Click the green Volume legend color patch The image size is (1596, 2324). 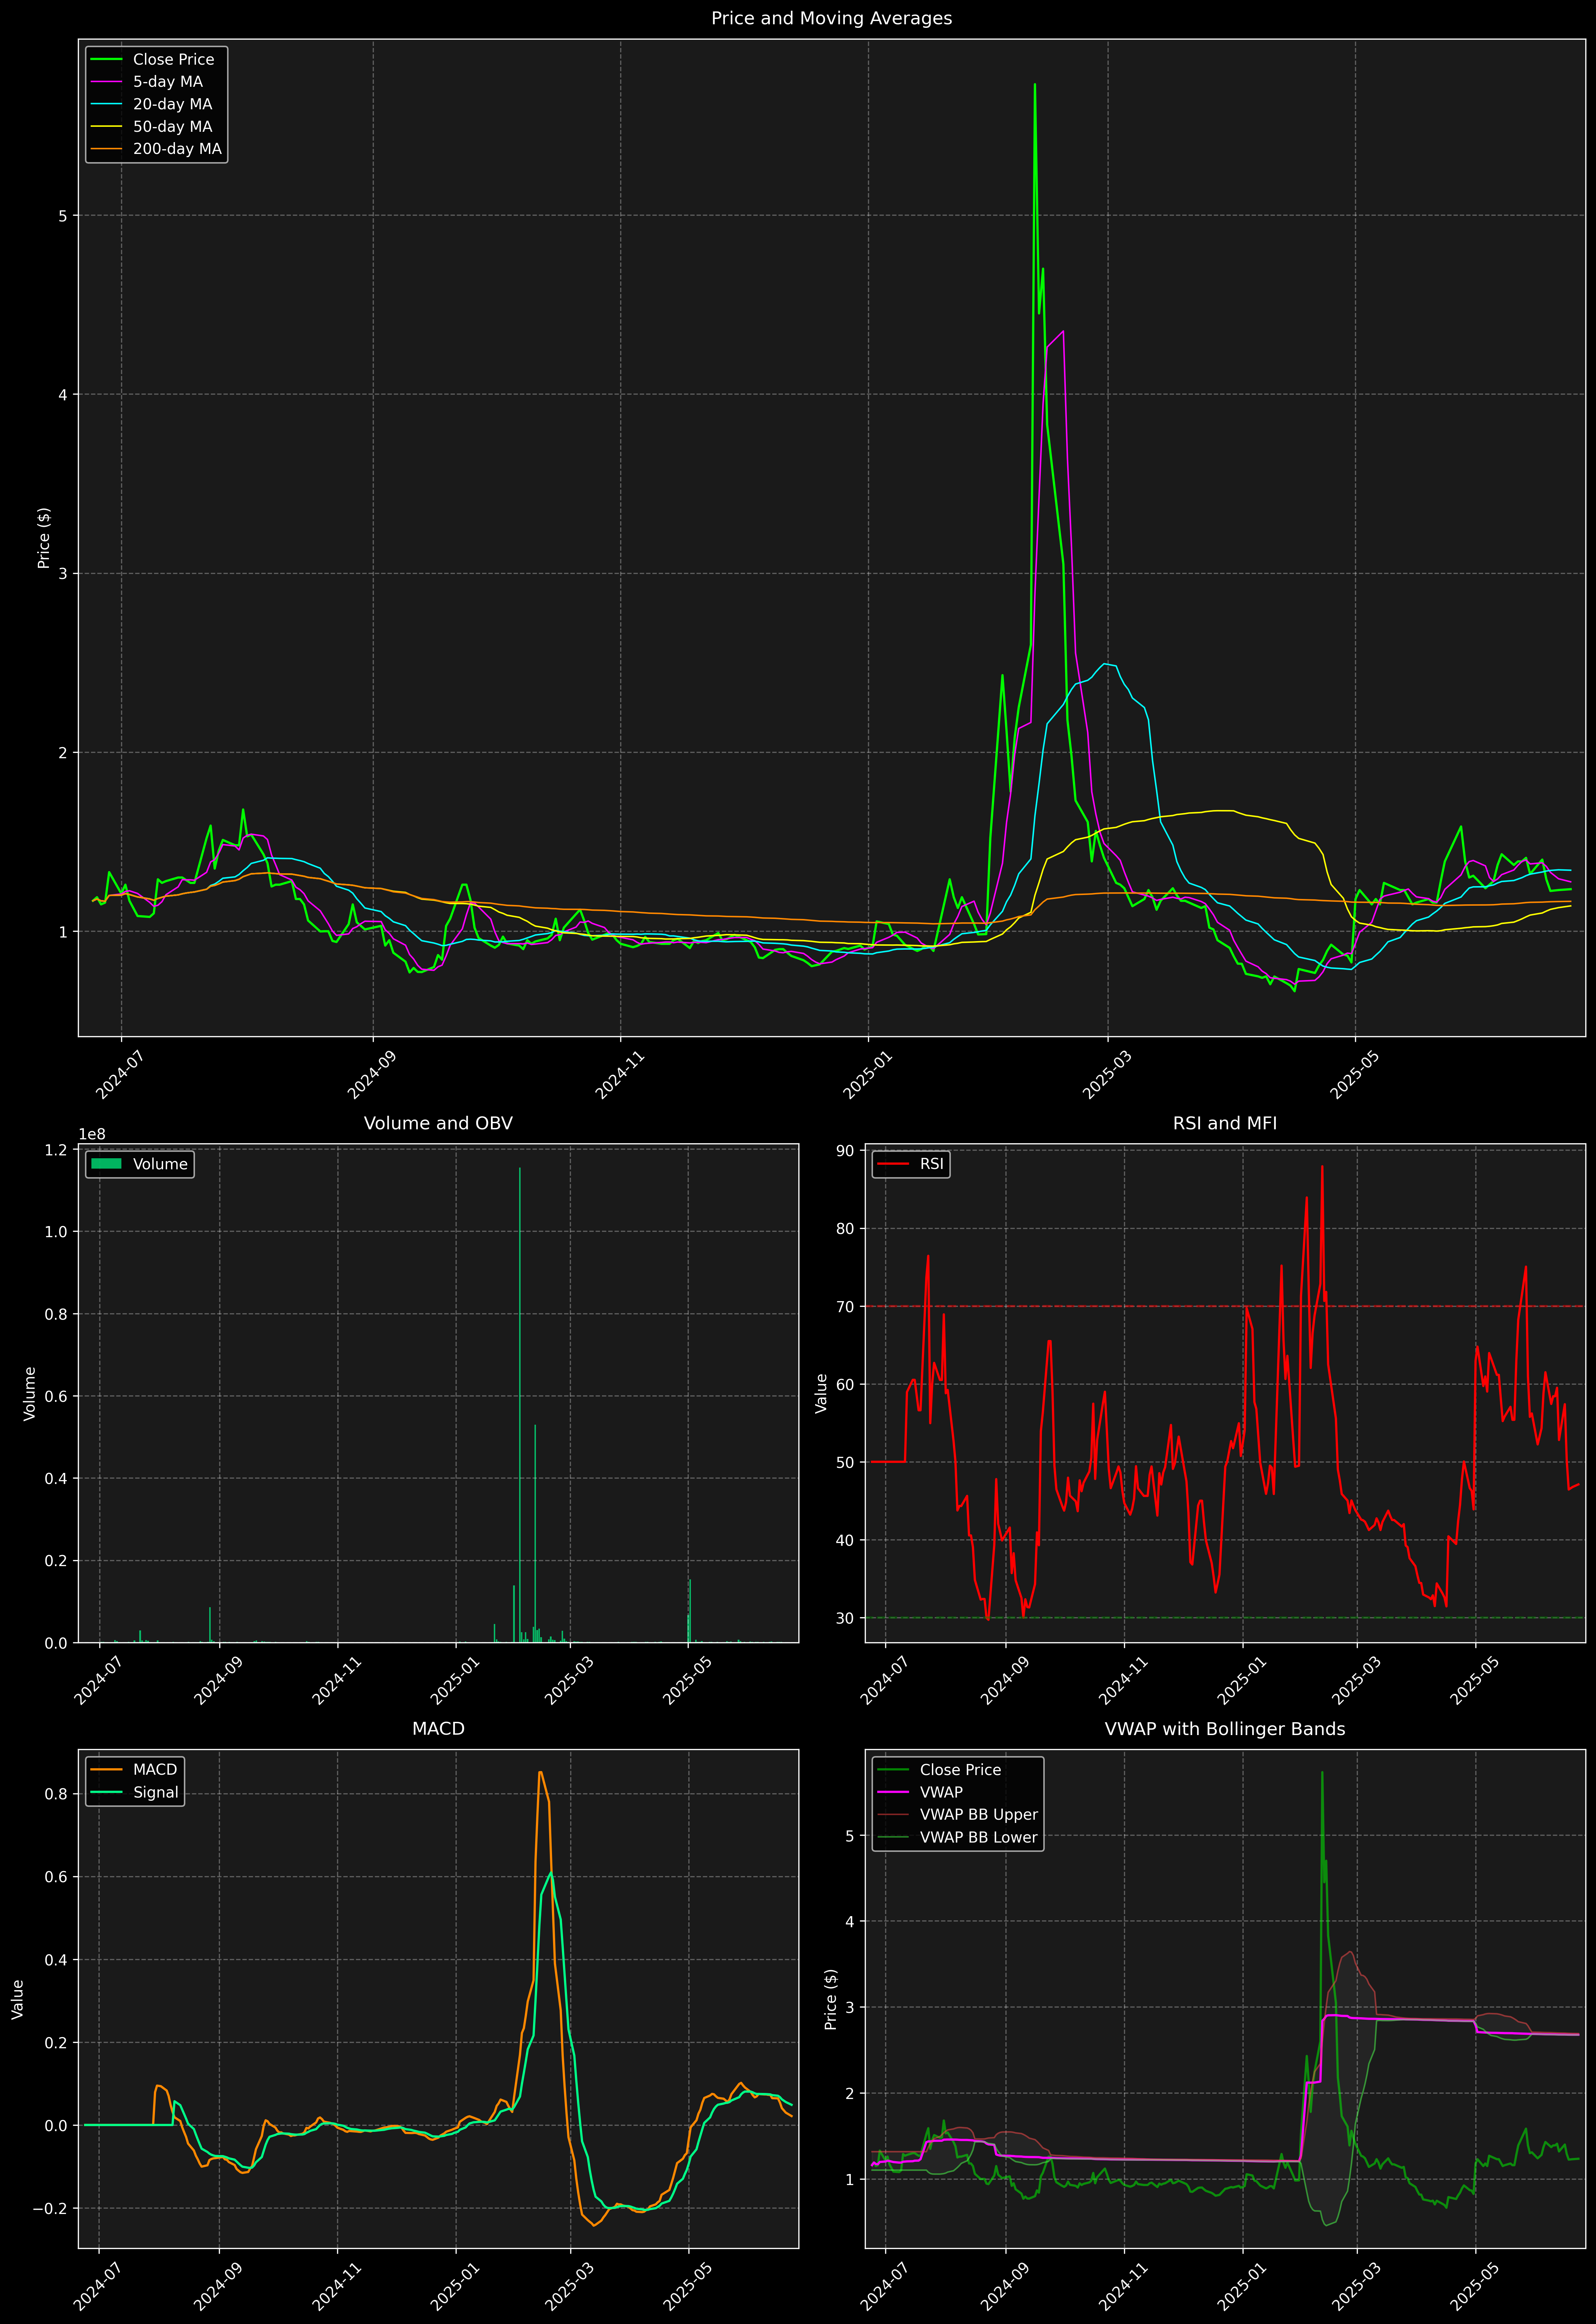click(106, 1164)
